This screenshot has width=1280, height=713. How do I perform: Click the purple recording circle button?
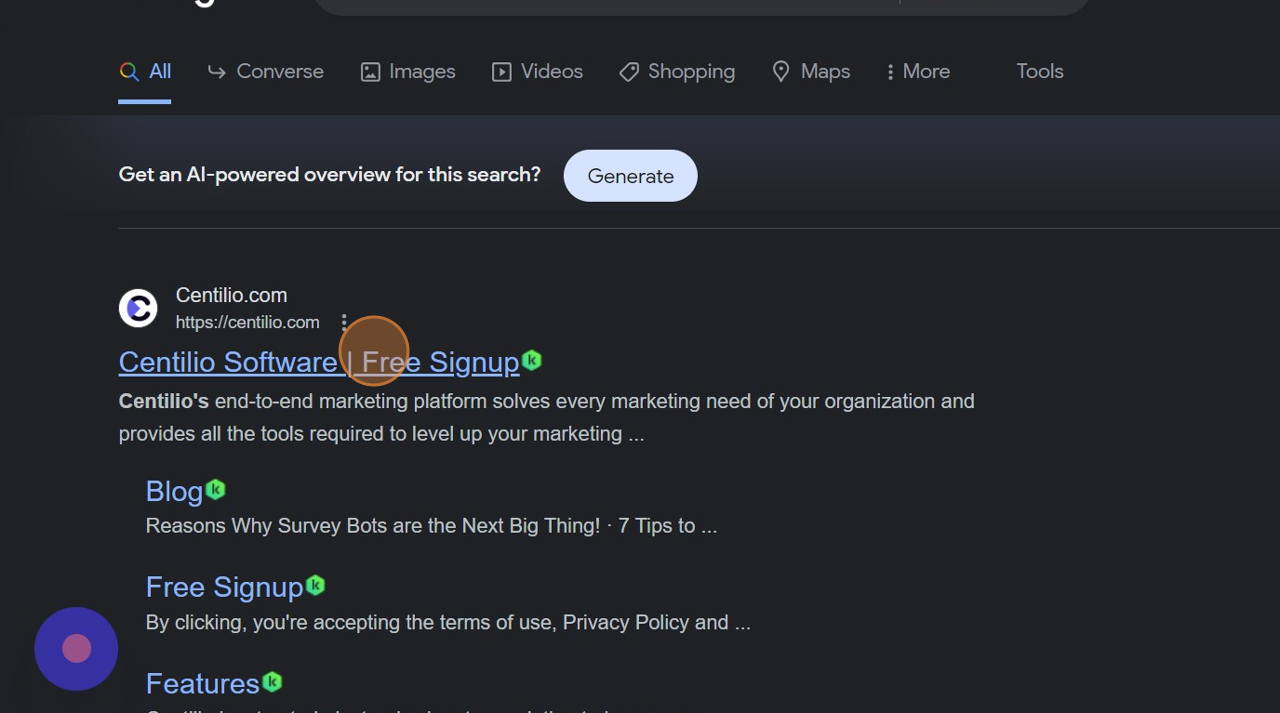pos(76,649)
